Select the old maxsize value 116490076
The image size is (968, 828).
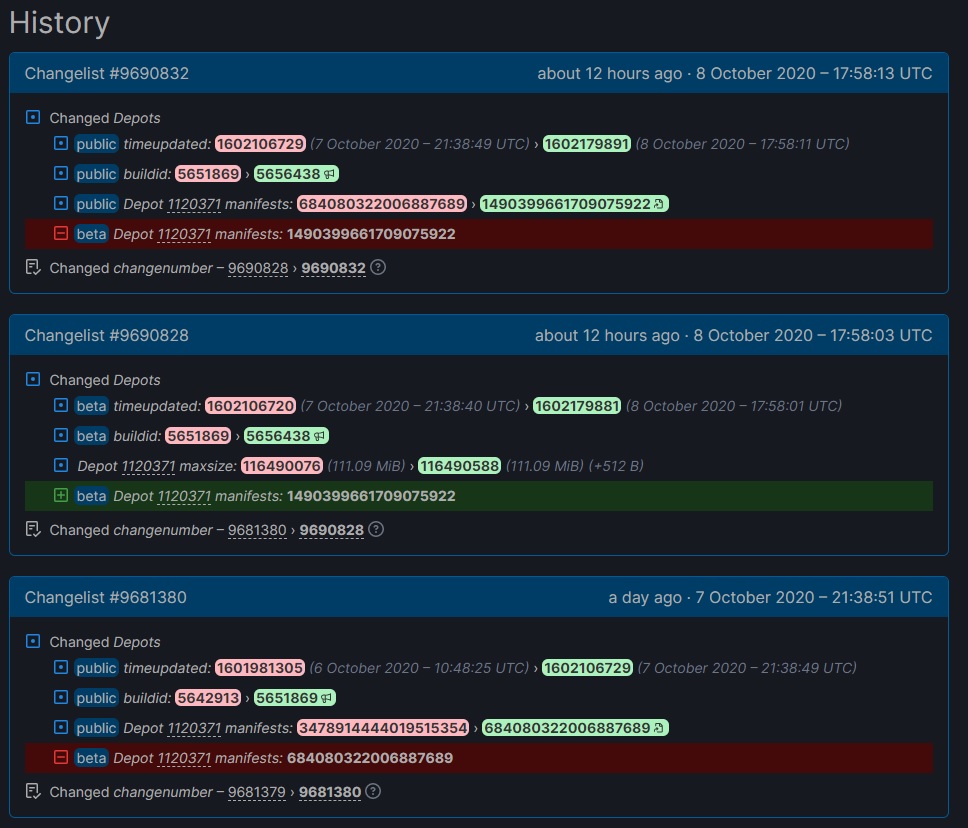(x=282, y=466)
